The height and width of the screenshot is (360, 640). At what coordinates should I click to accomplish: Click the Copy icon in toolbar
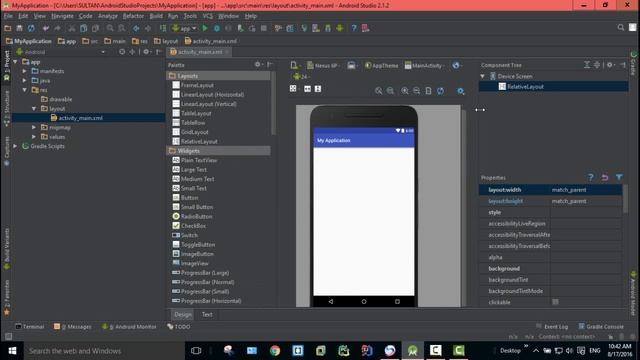[83, 28]
